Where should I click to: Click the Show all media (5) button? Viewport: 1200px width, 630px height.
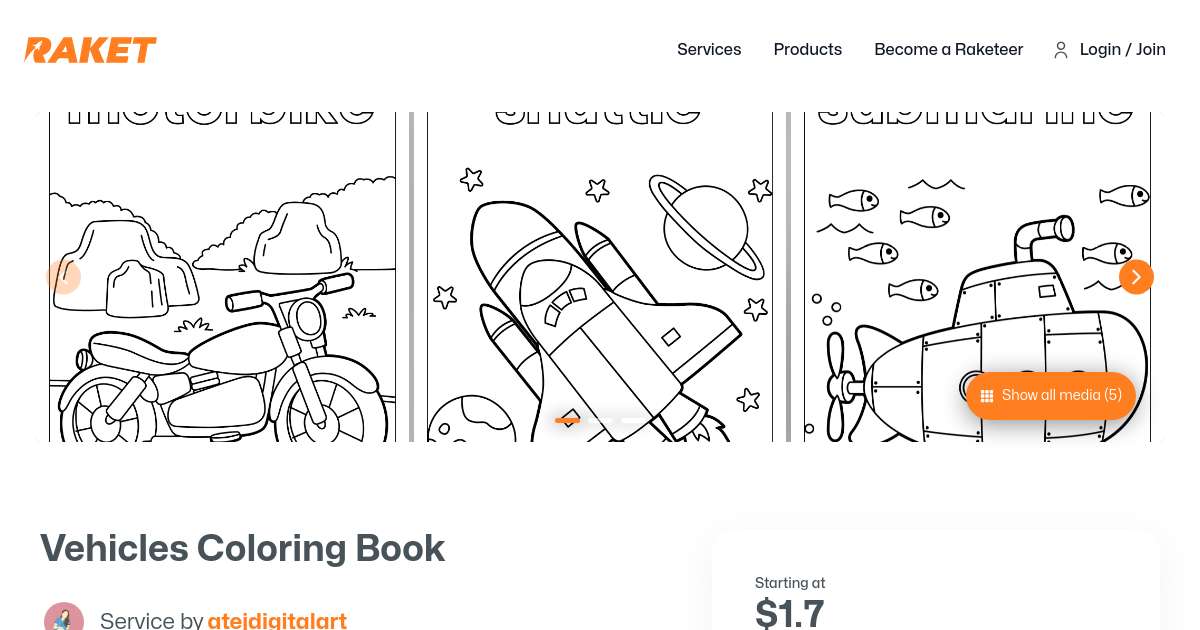(x=1050, y=395)
